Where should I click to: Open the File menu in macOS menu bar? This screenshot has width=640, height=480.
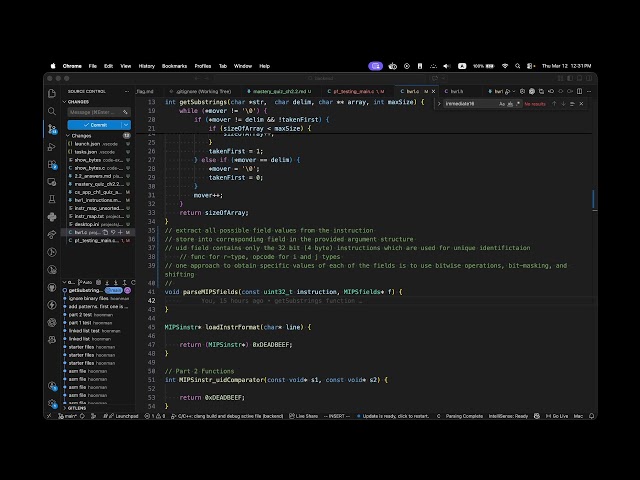[93, 66]
